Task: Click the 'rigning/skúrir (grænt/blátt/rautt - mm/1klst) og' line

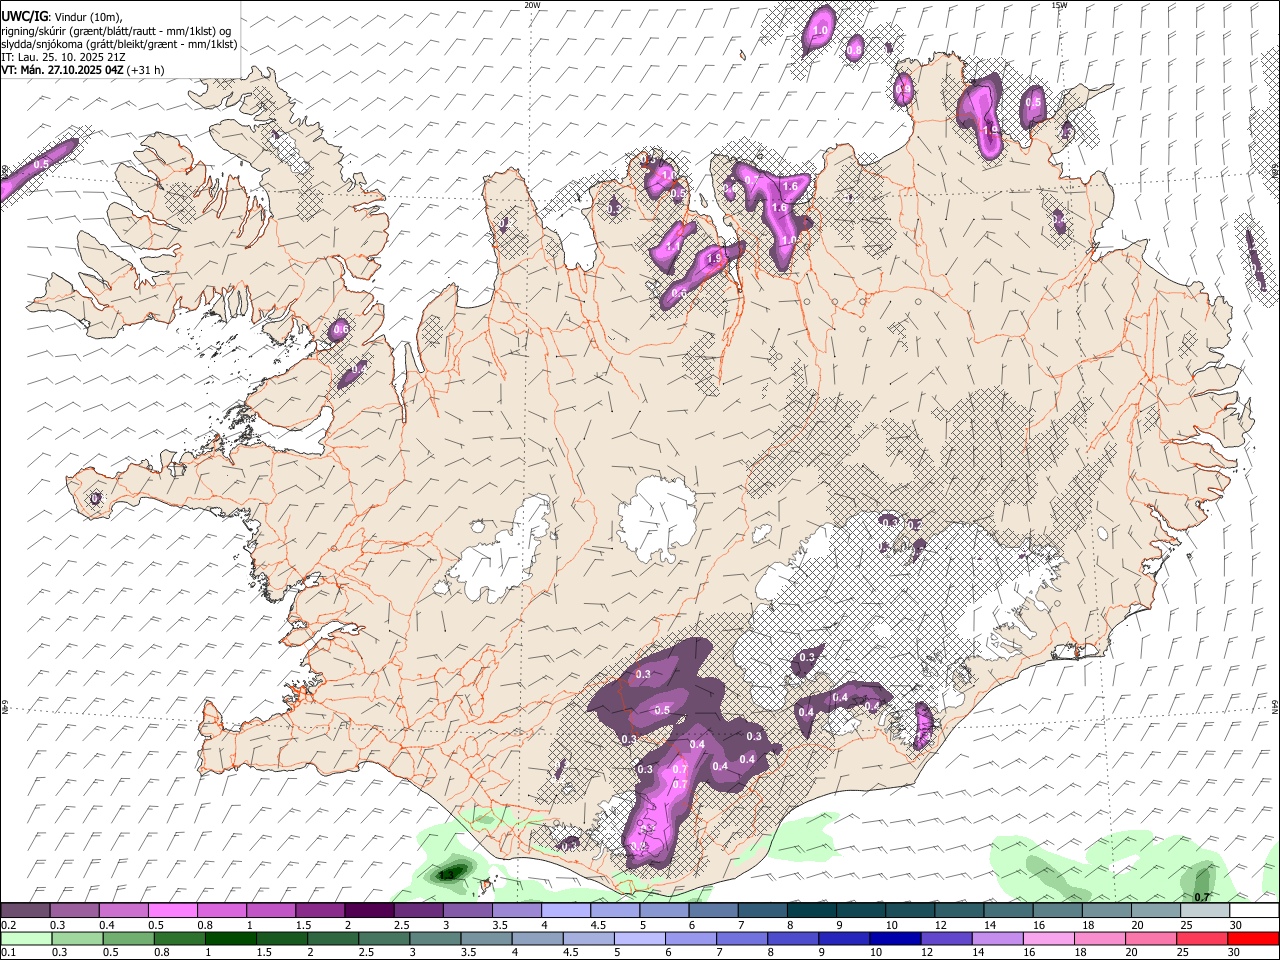Action: 116,30
